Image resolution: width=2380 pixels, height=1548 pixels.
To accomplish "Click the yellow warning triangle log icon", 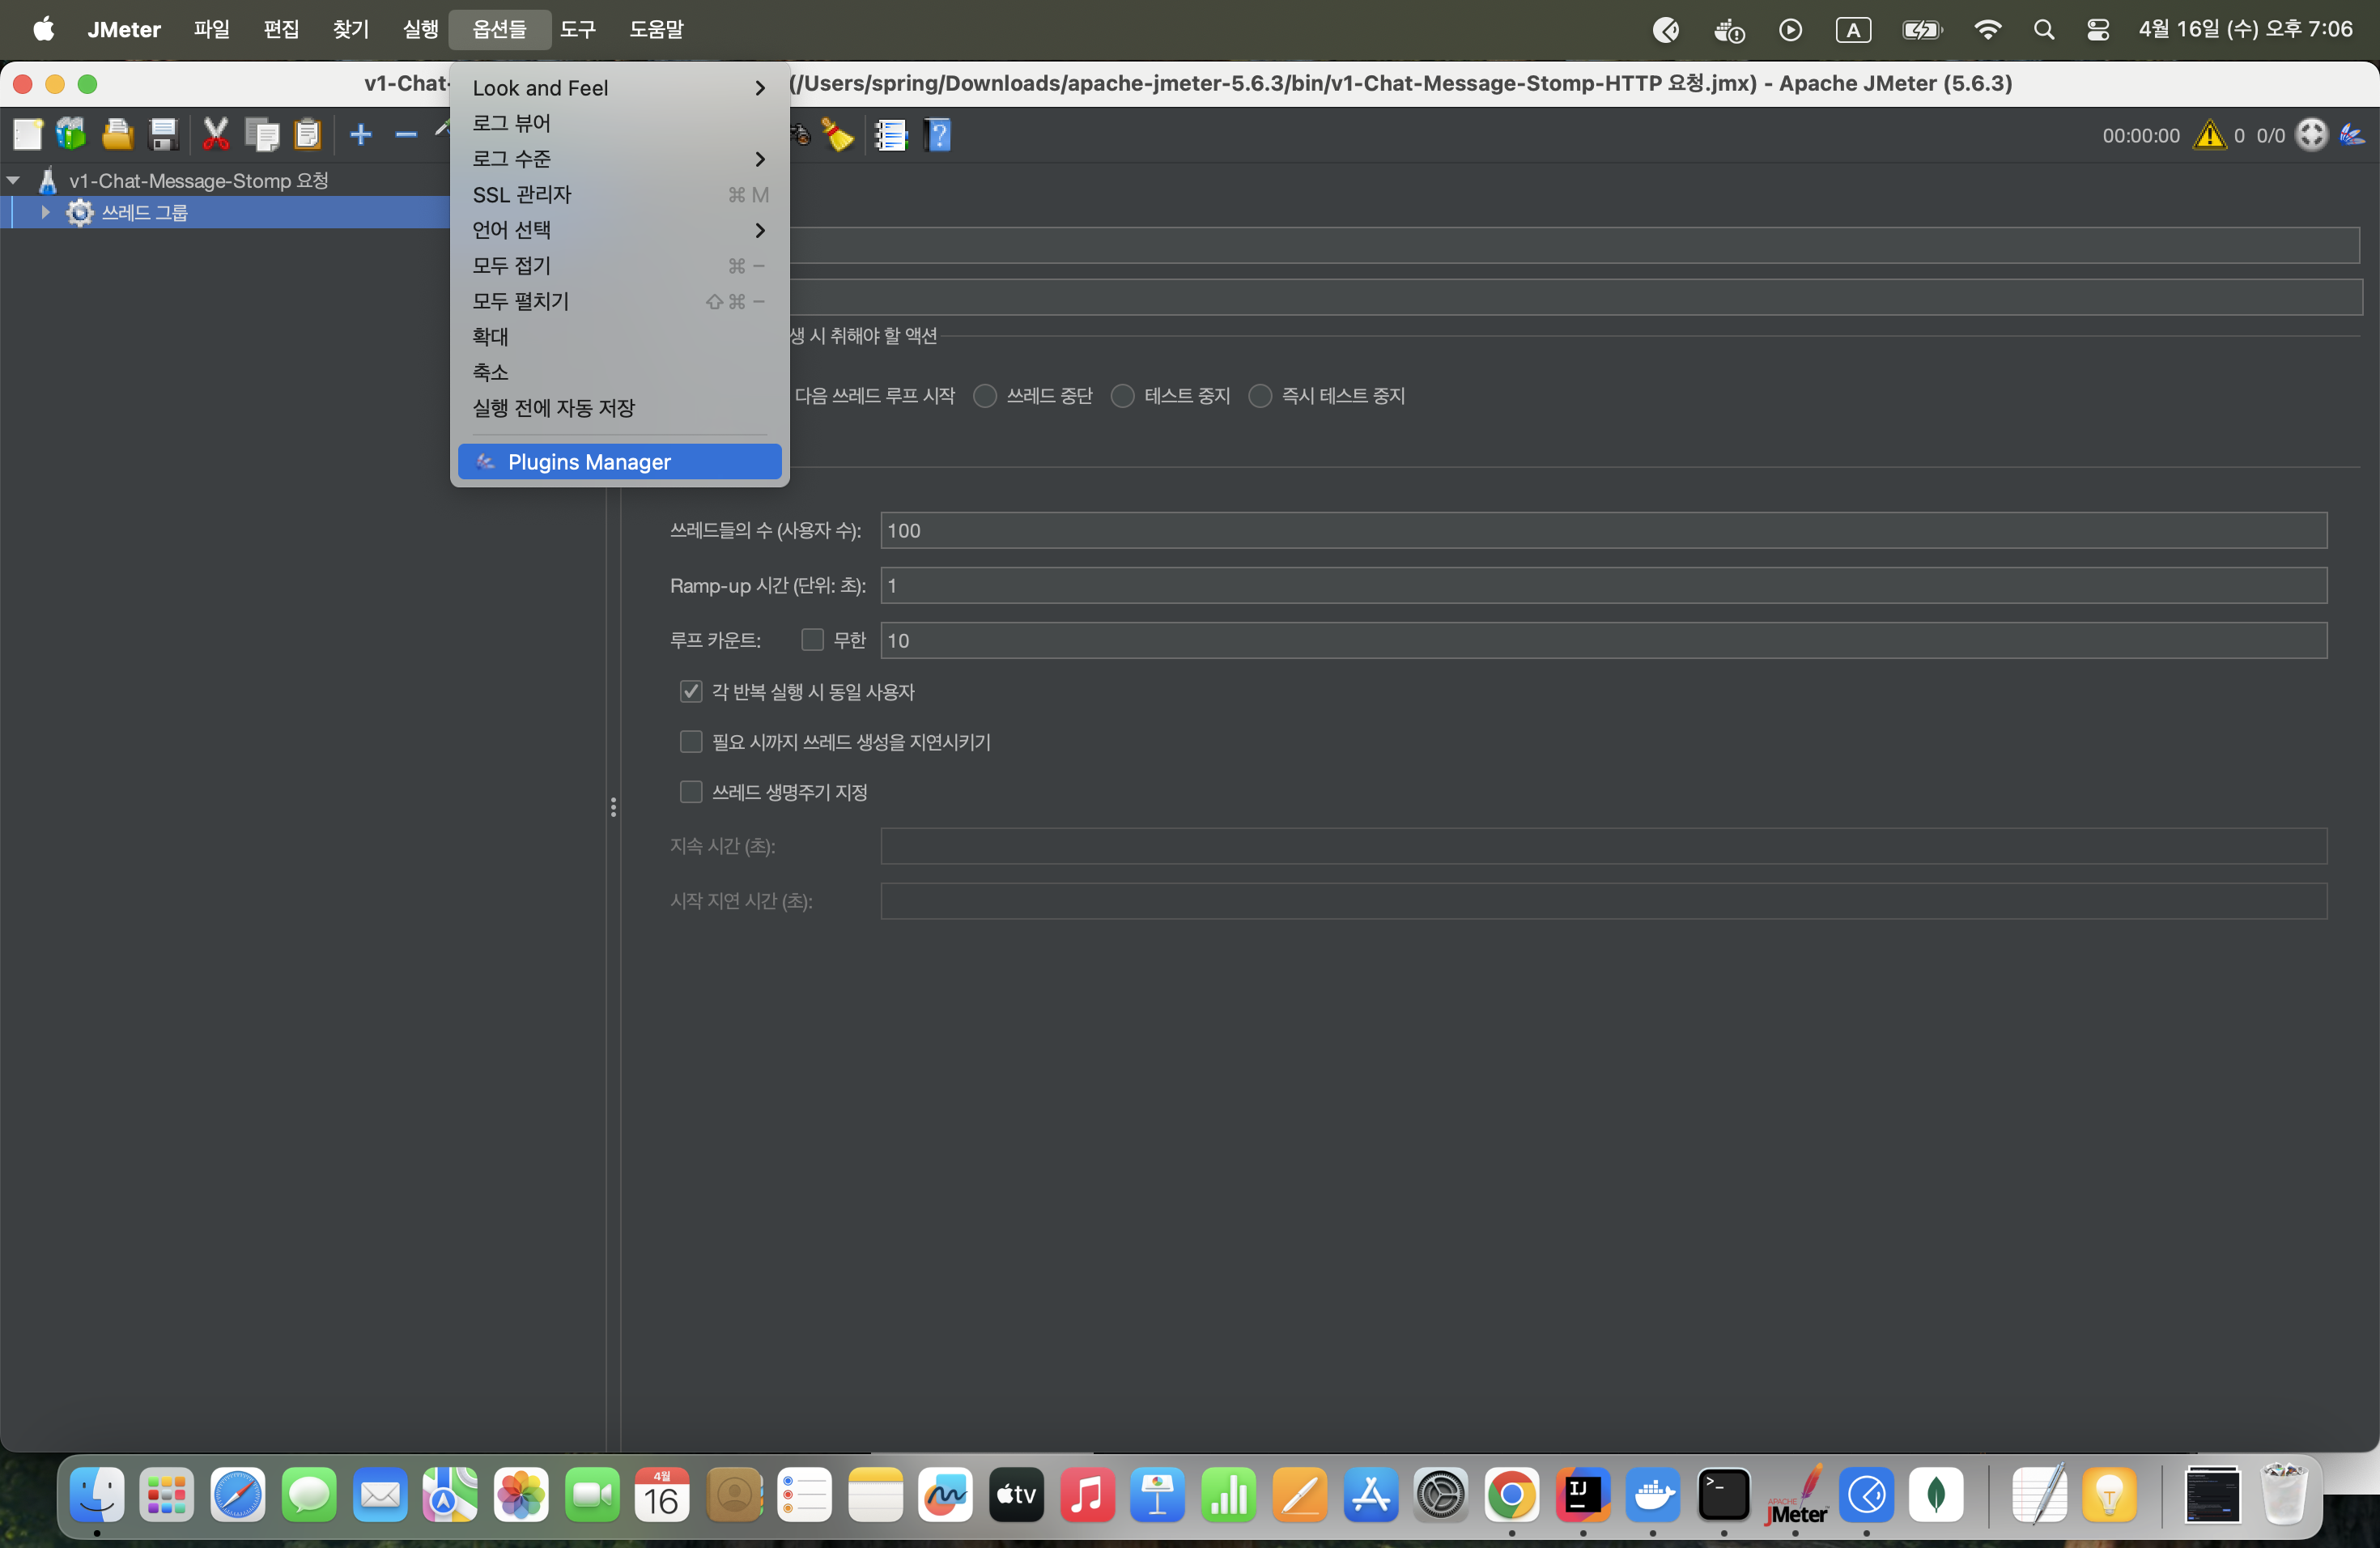I will [2209, 135].
